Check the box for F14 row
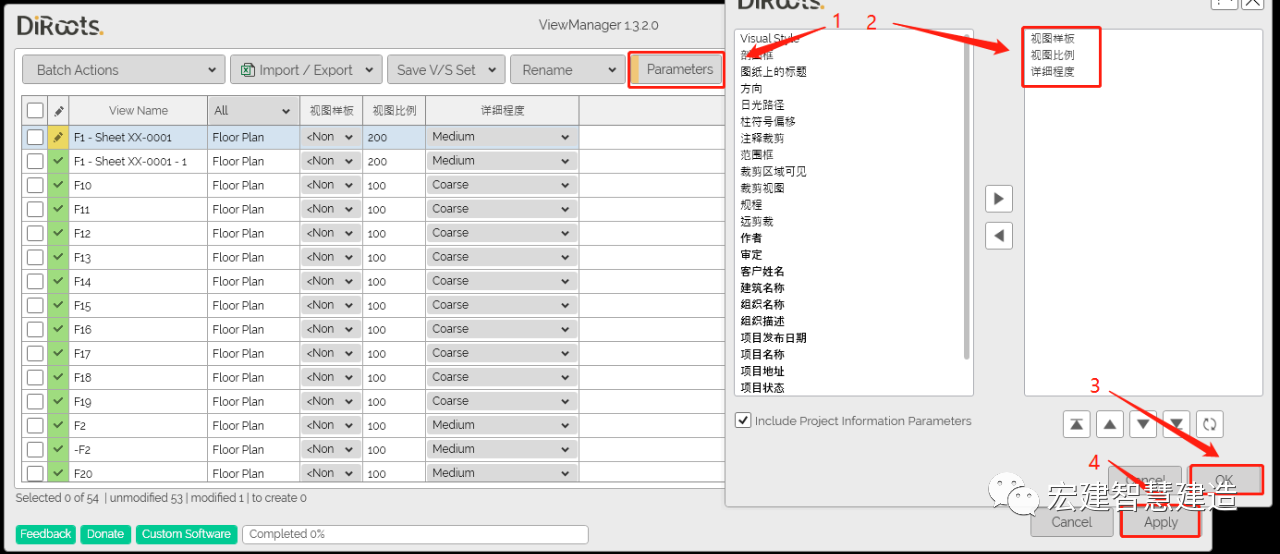Image resolution: width=1280 pixels, height=554 pixels. (x=35, y=281)
